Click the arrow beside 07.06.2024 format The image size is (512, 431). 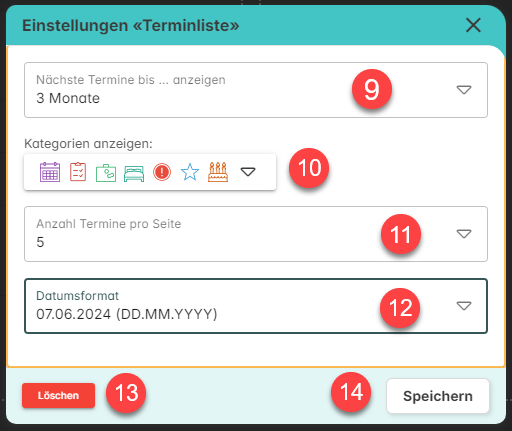pyautogui.click(x=464, y=306)
